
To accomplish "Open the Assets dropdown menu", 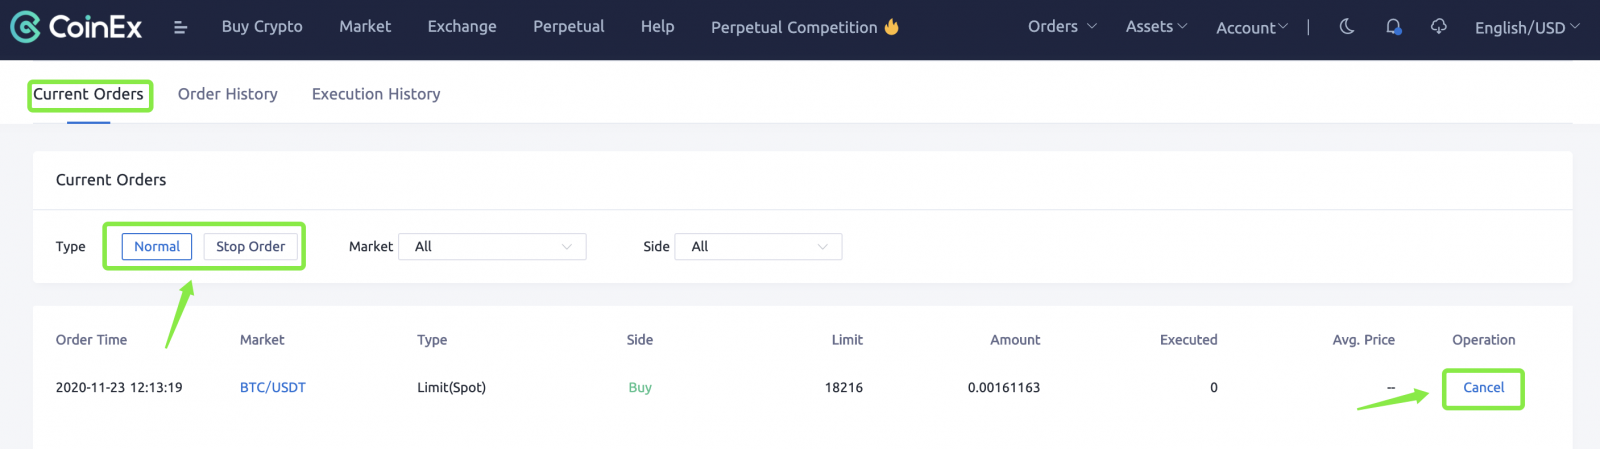I will [x=1156, y=27].
